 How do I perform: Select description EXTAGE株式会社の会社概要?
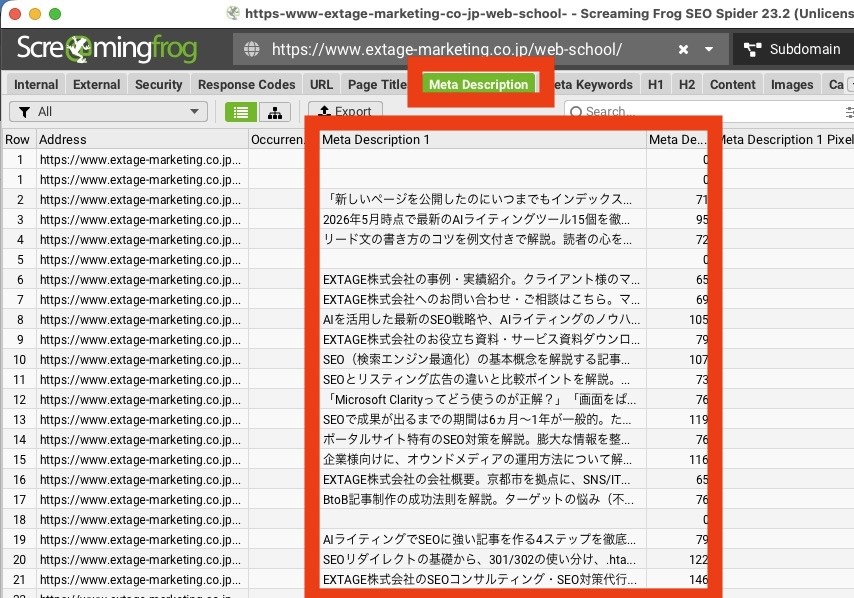click(477, 480)
